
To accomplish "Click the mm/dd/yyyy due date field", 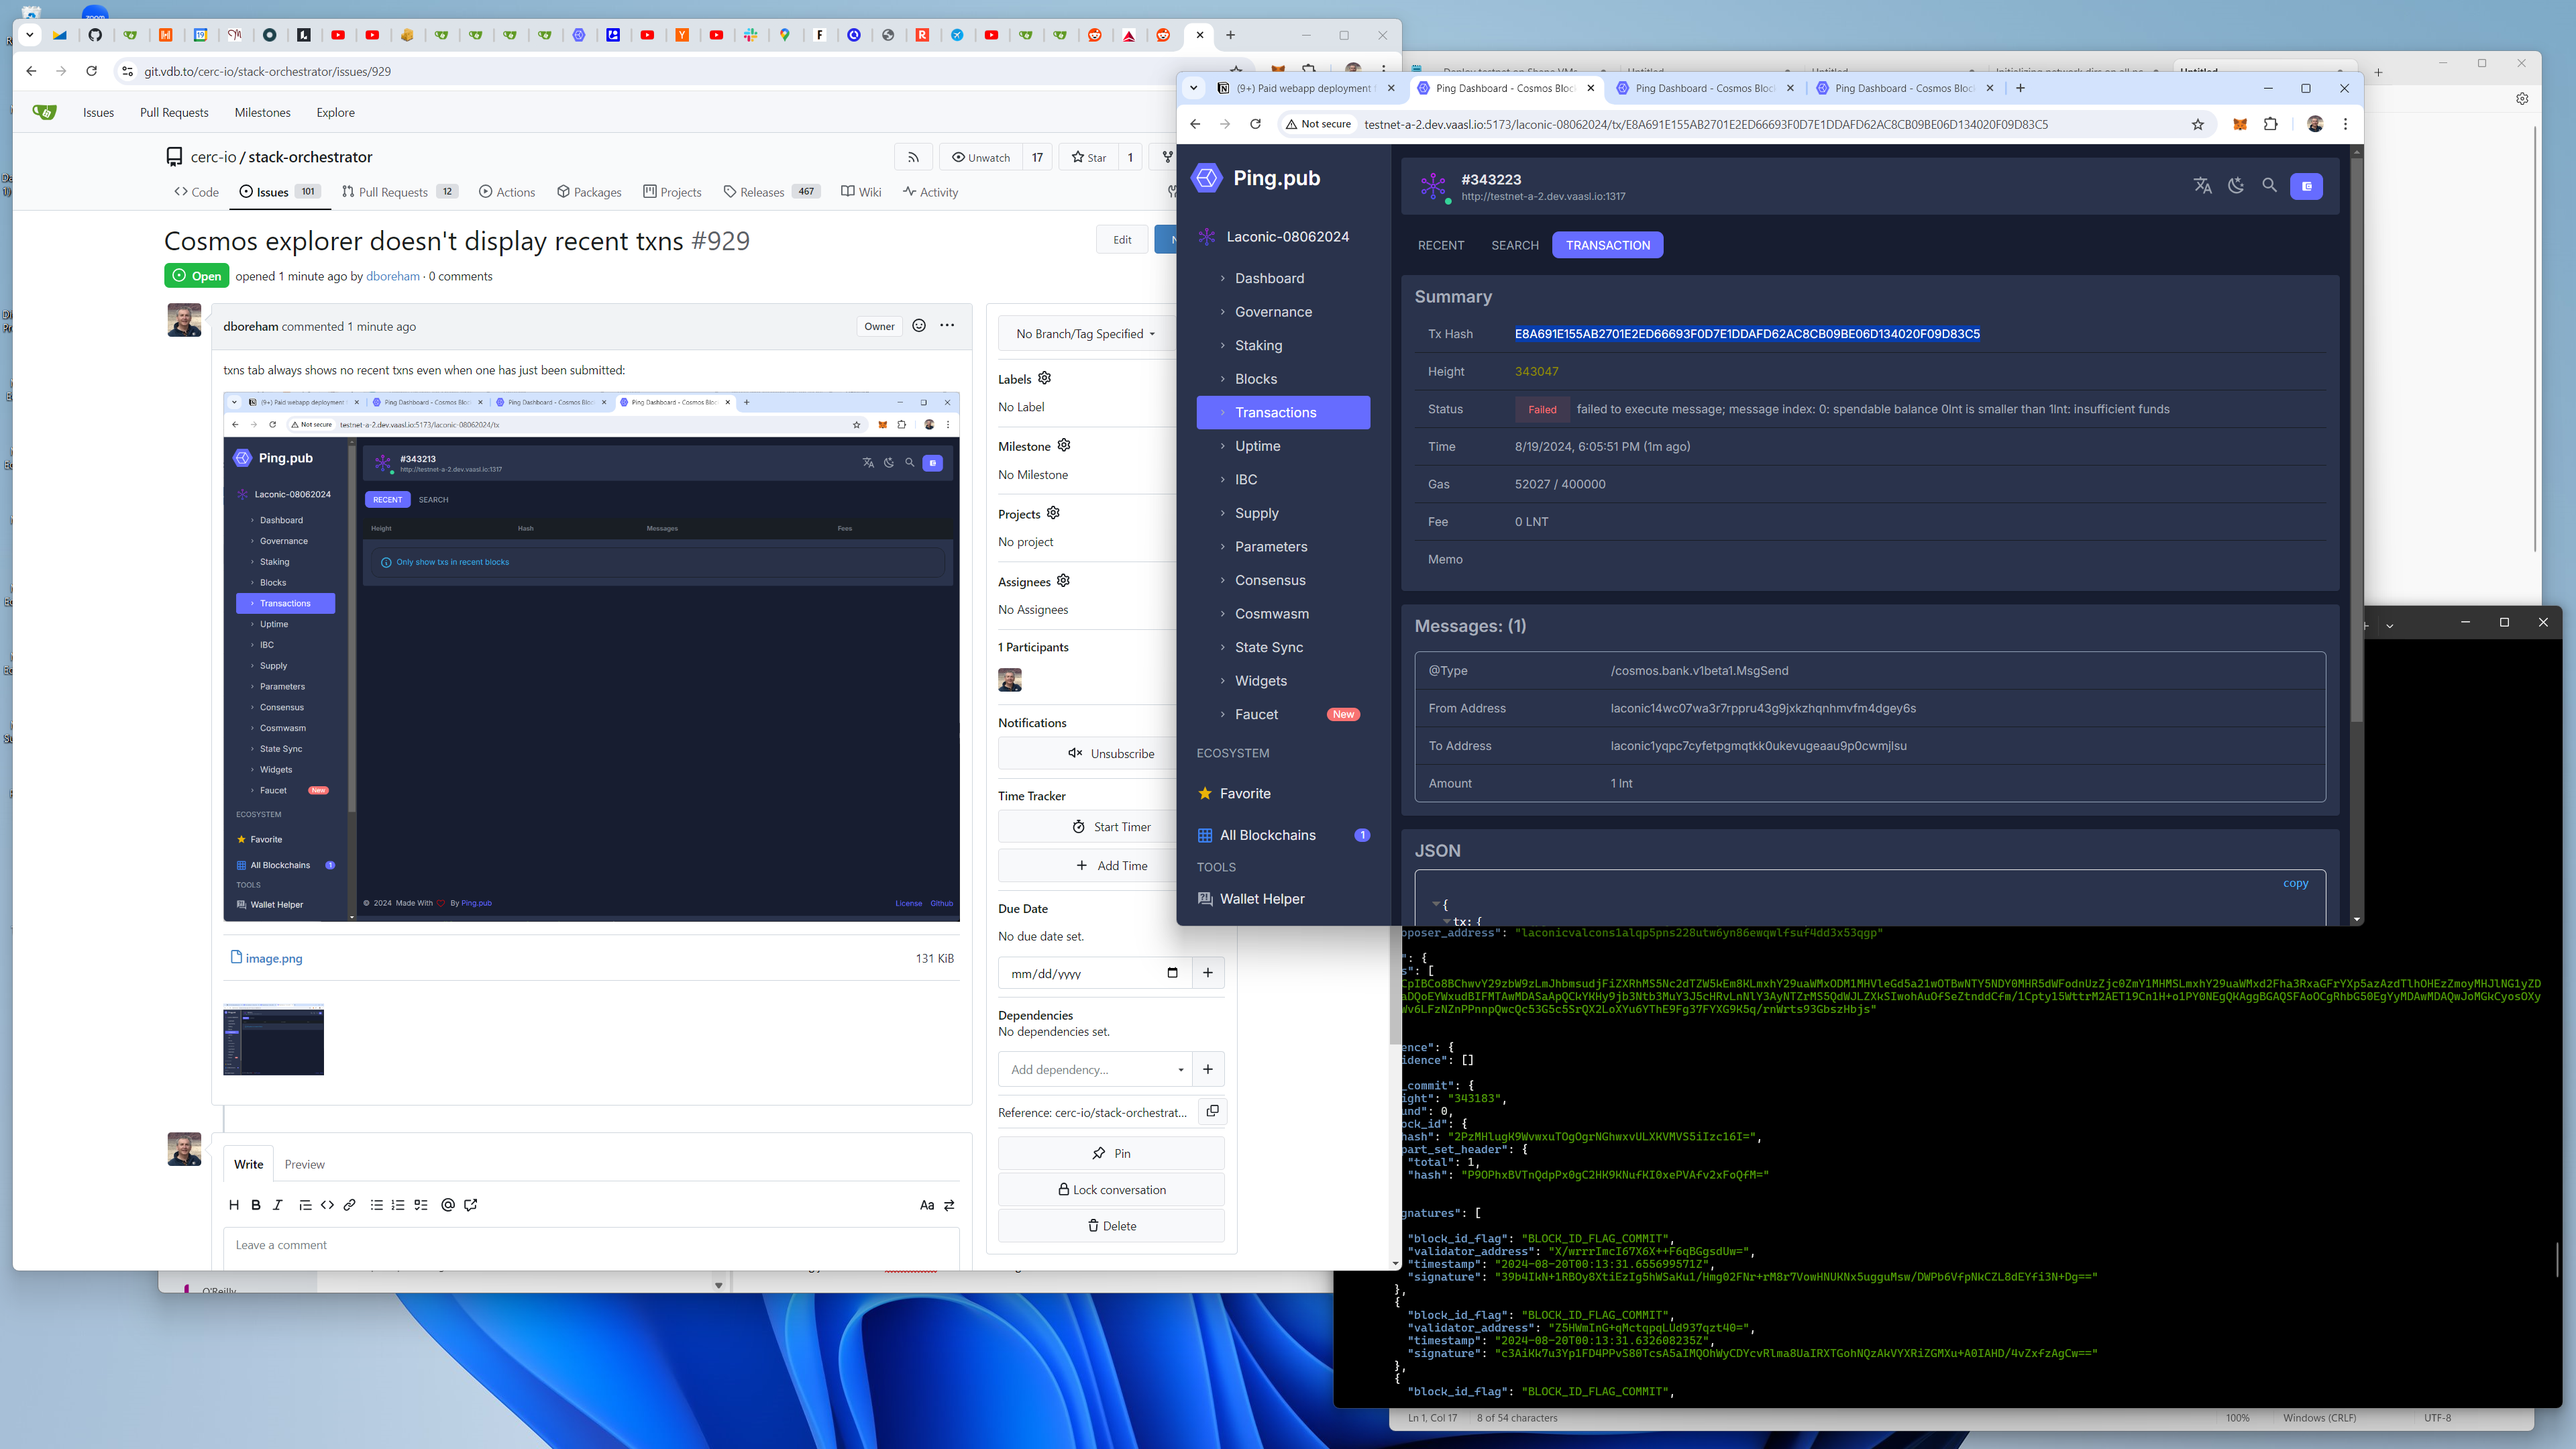I will tap(1095, 973).
